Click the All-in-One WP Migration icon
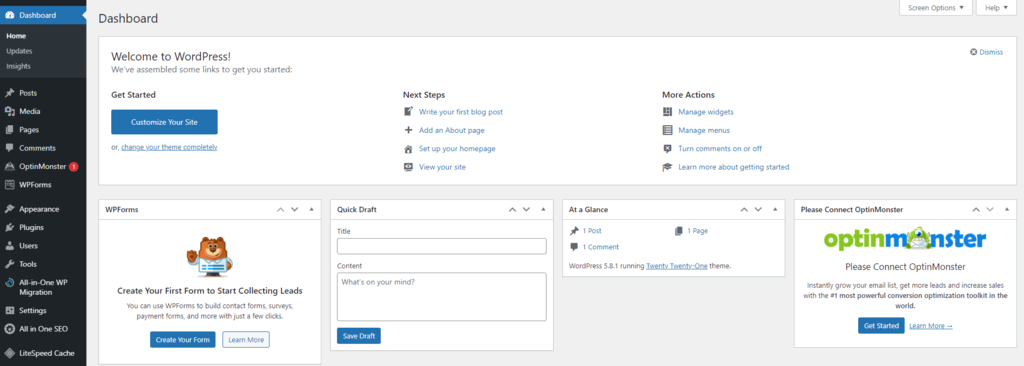This screenshot has height=366, width=1024. pyautogui.click(x=9, y=283)
